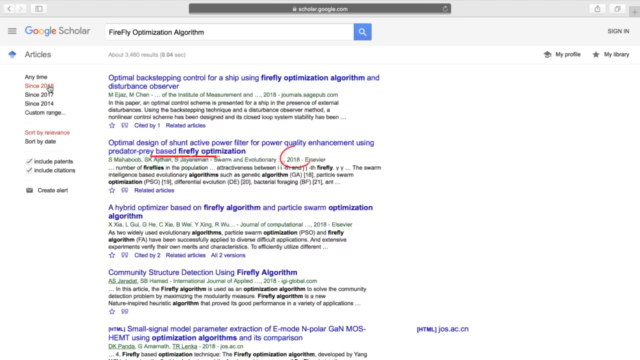Toggle the 'include citations' checkbox

point(29,170)
